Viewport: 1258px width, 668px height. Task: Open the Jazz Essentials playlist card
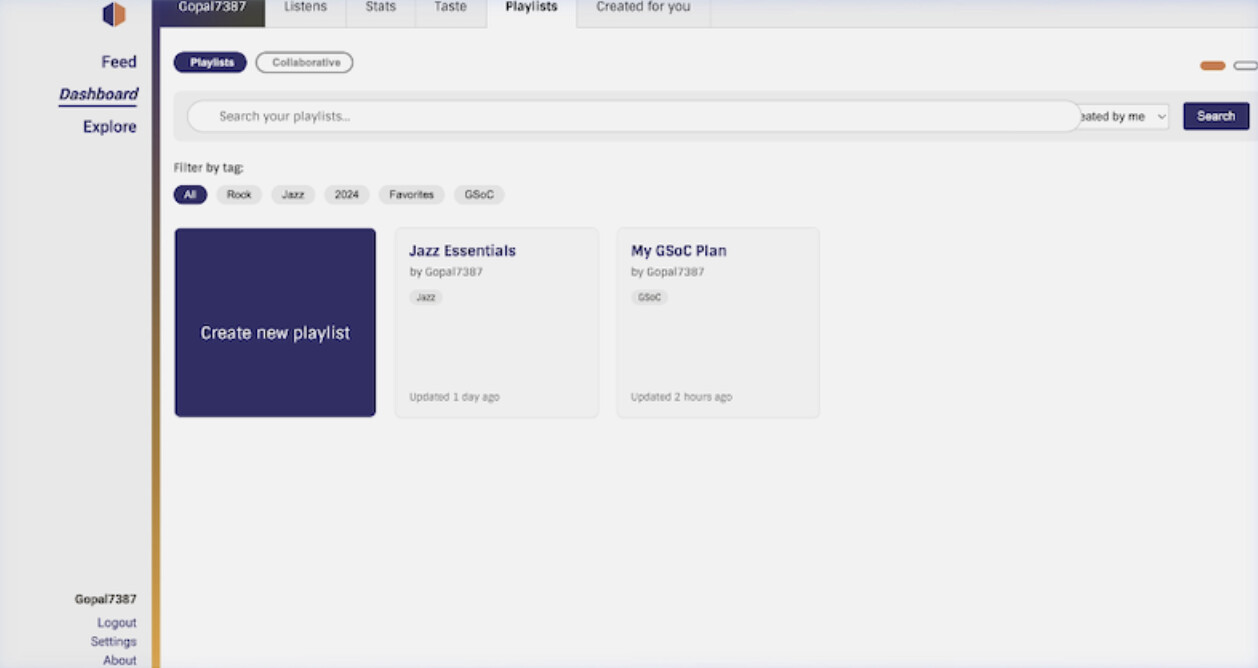click(x=497, y=323)
